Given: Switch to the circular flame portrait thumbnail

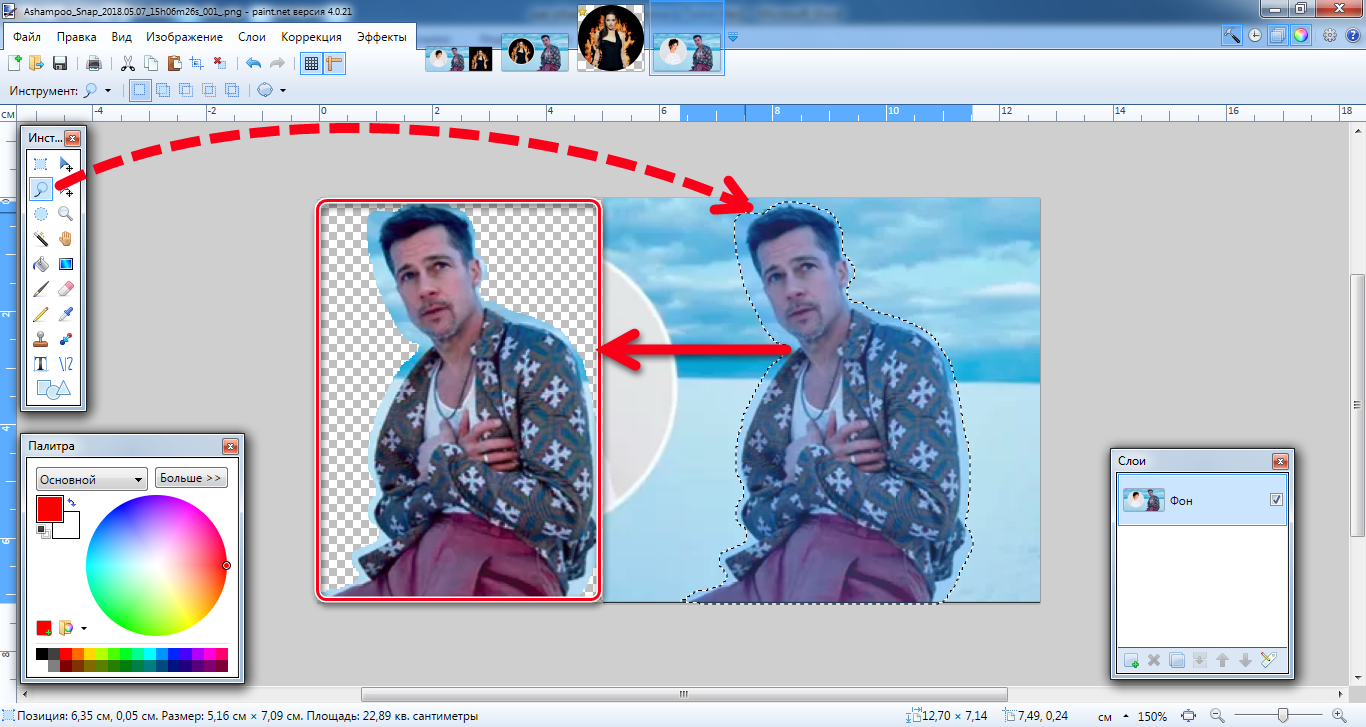Looking at the screenshot, I should (610, 38).
